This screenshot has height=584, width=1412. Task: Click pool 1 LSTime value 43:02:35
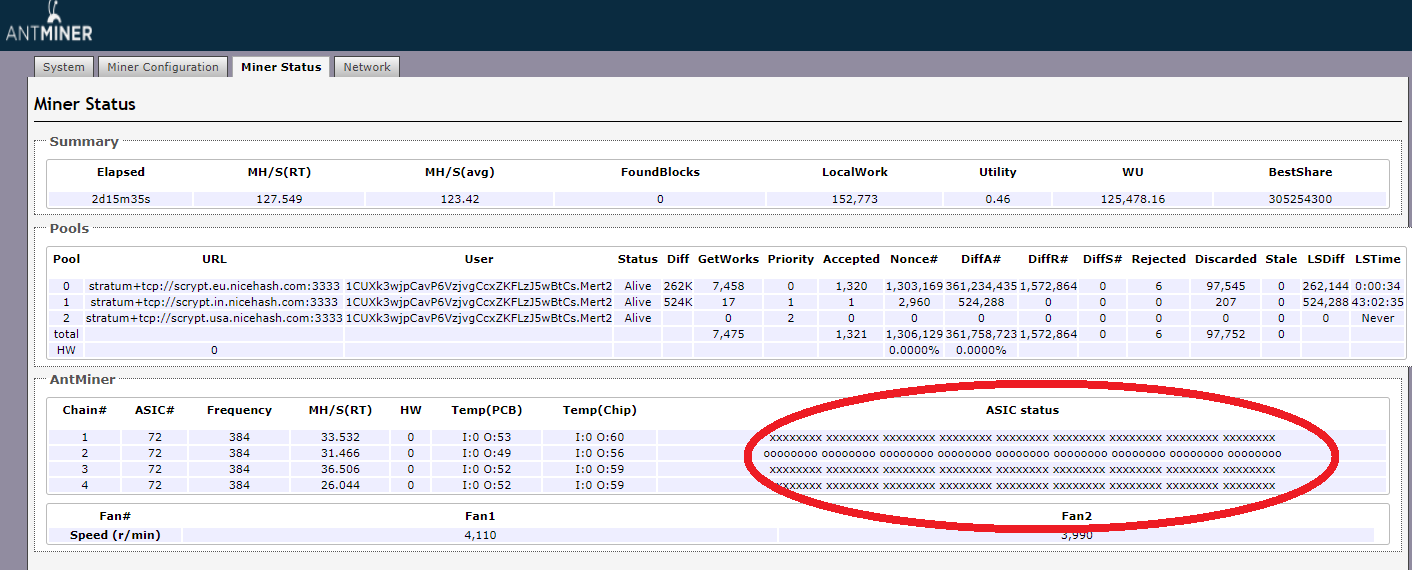click(1378, 302)
